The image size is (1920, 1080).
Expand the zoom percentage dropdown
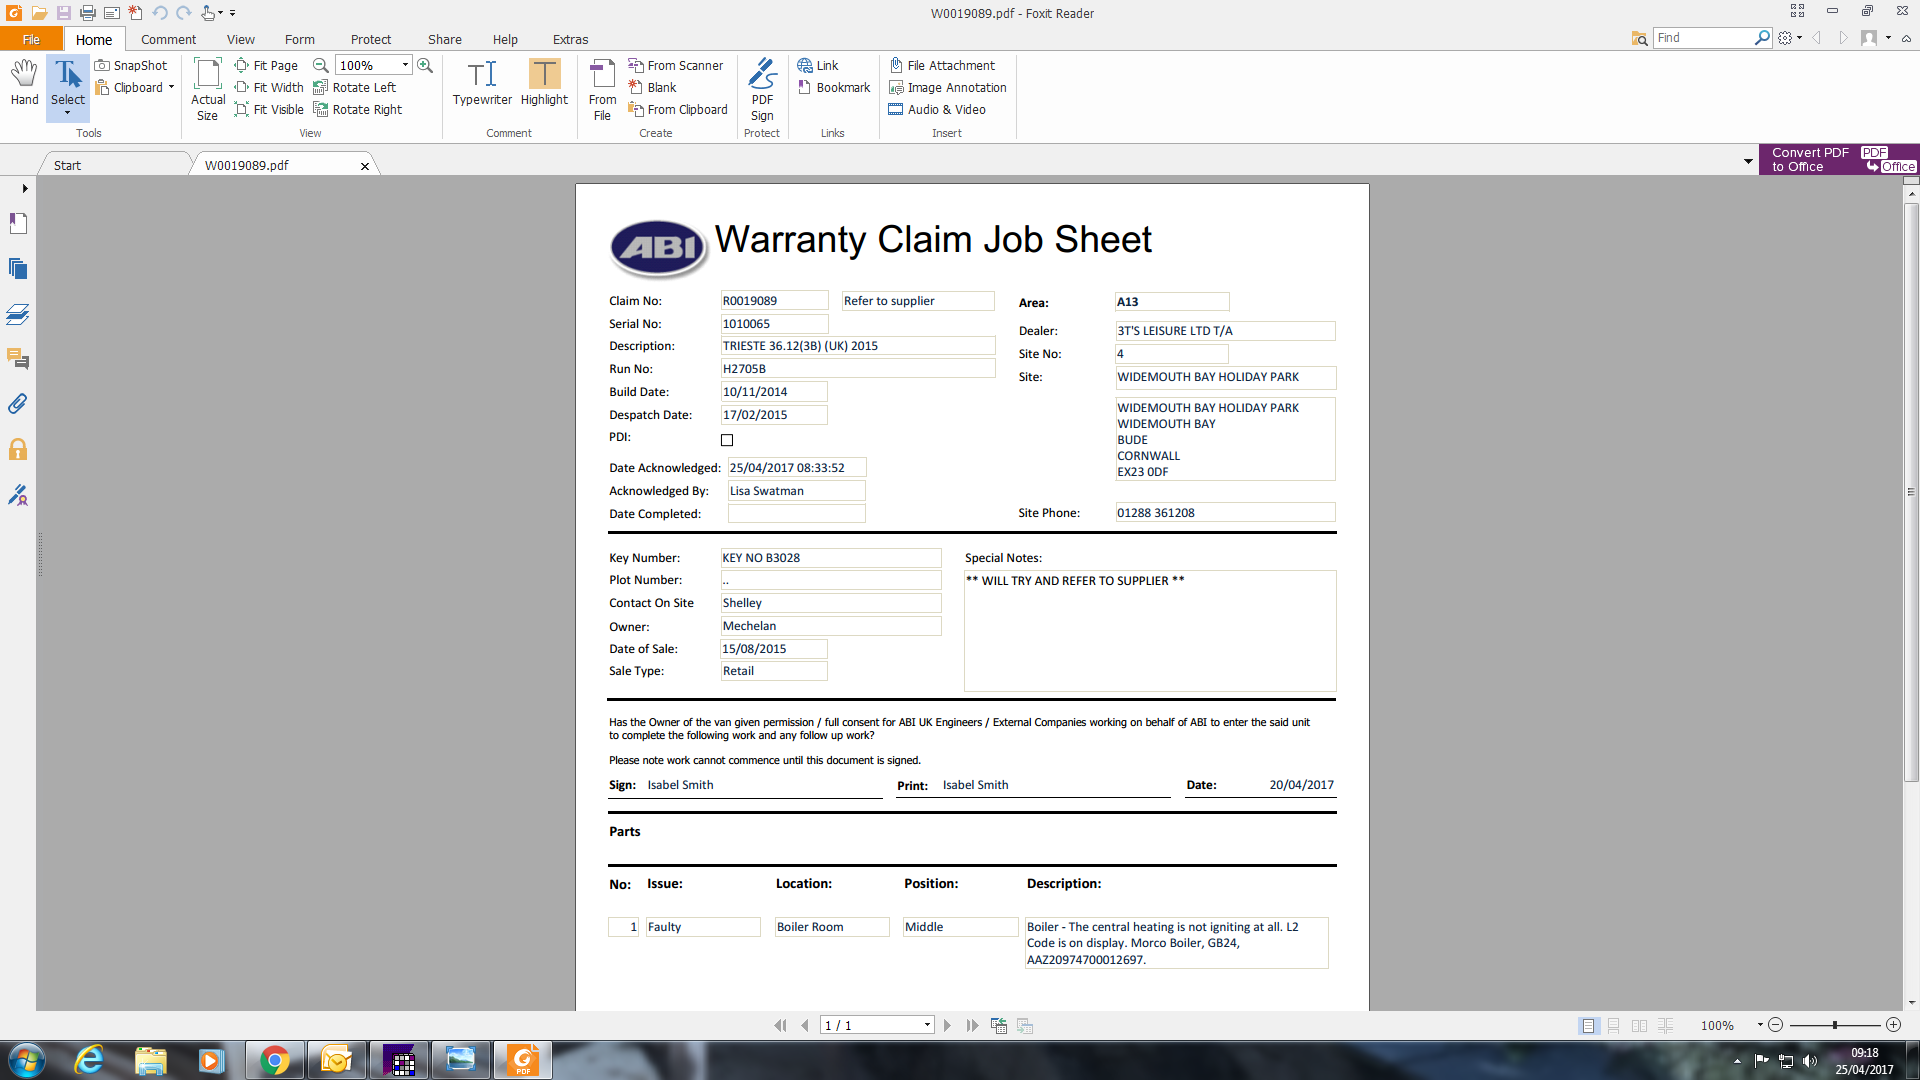(405, 65)
